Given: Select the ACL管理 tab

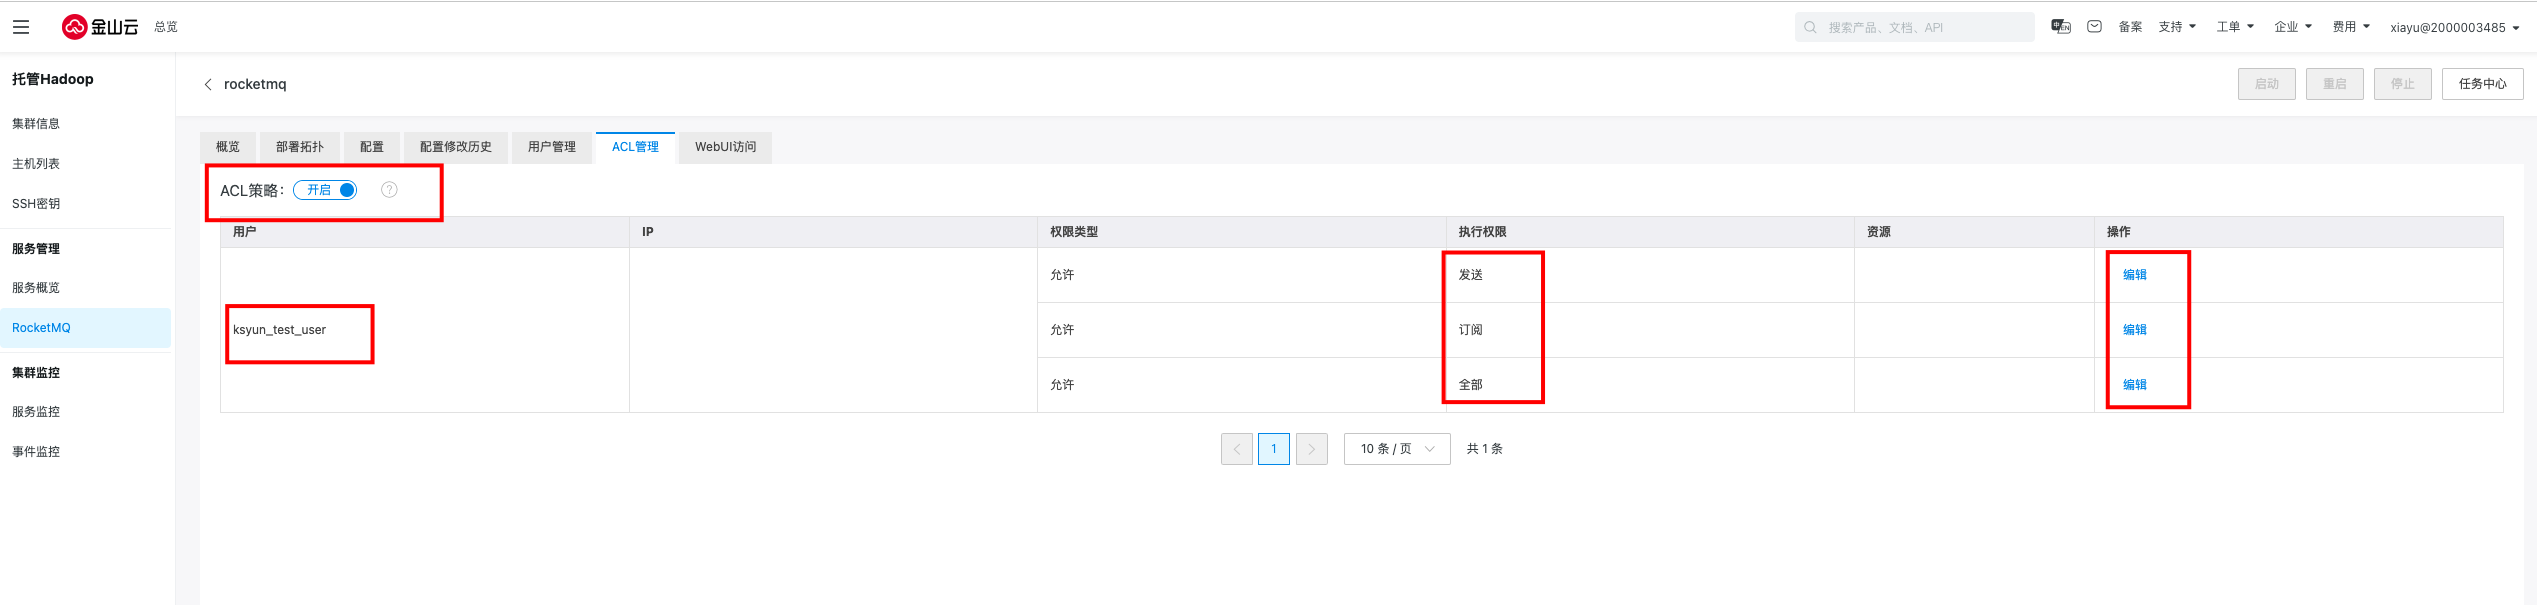Looking at the screenshot, I should coord(635,147).
